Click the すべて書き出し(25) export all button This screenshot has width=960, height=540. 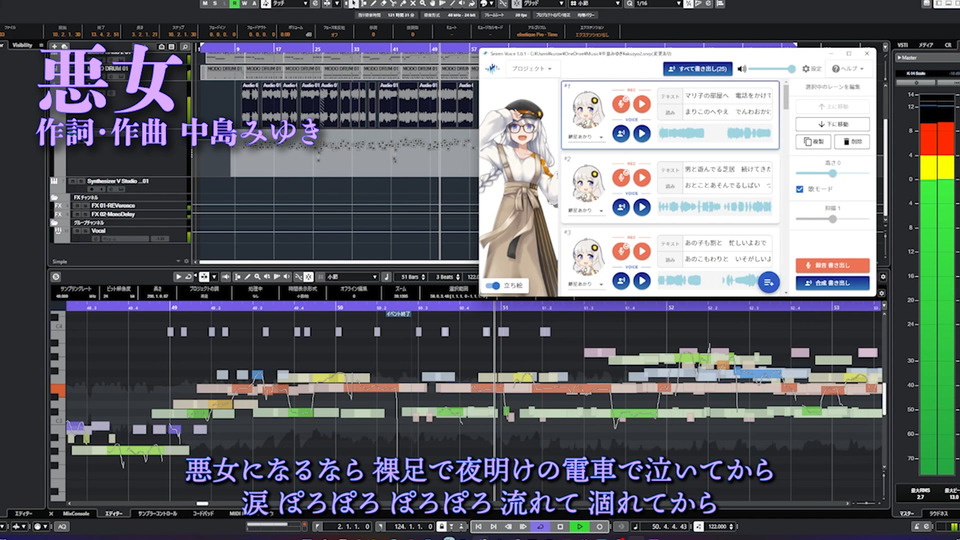[697, 69]
